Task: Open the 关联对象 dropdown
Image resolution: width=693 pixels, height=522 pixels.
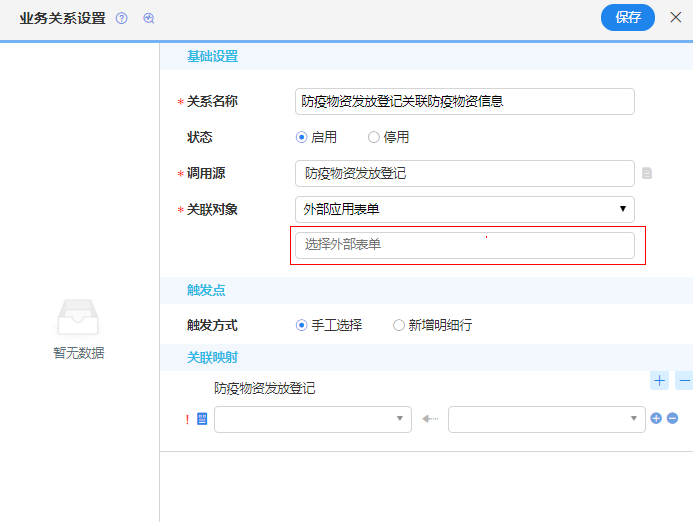Action: 465,210
